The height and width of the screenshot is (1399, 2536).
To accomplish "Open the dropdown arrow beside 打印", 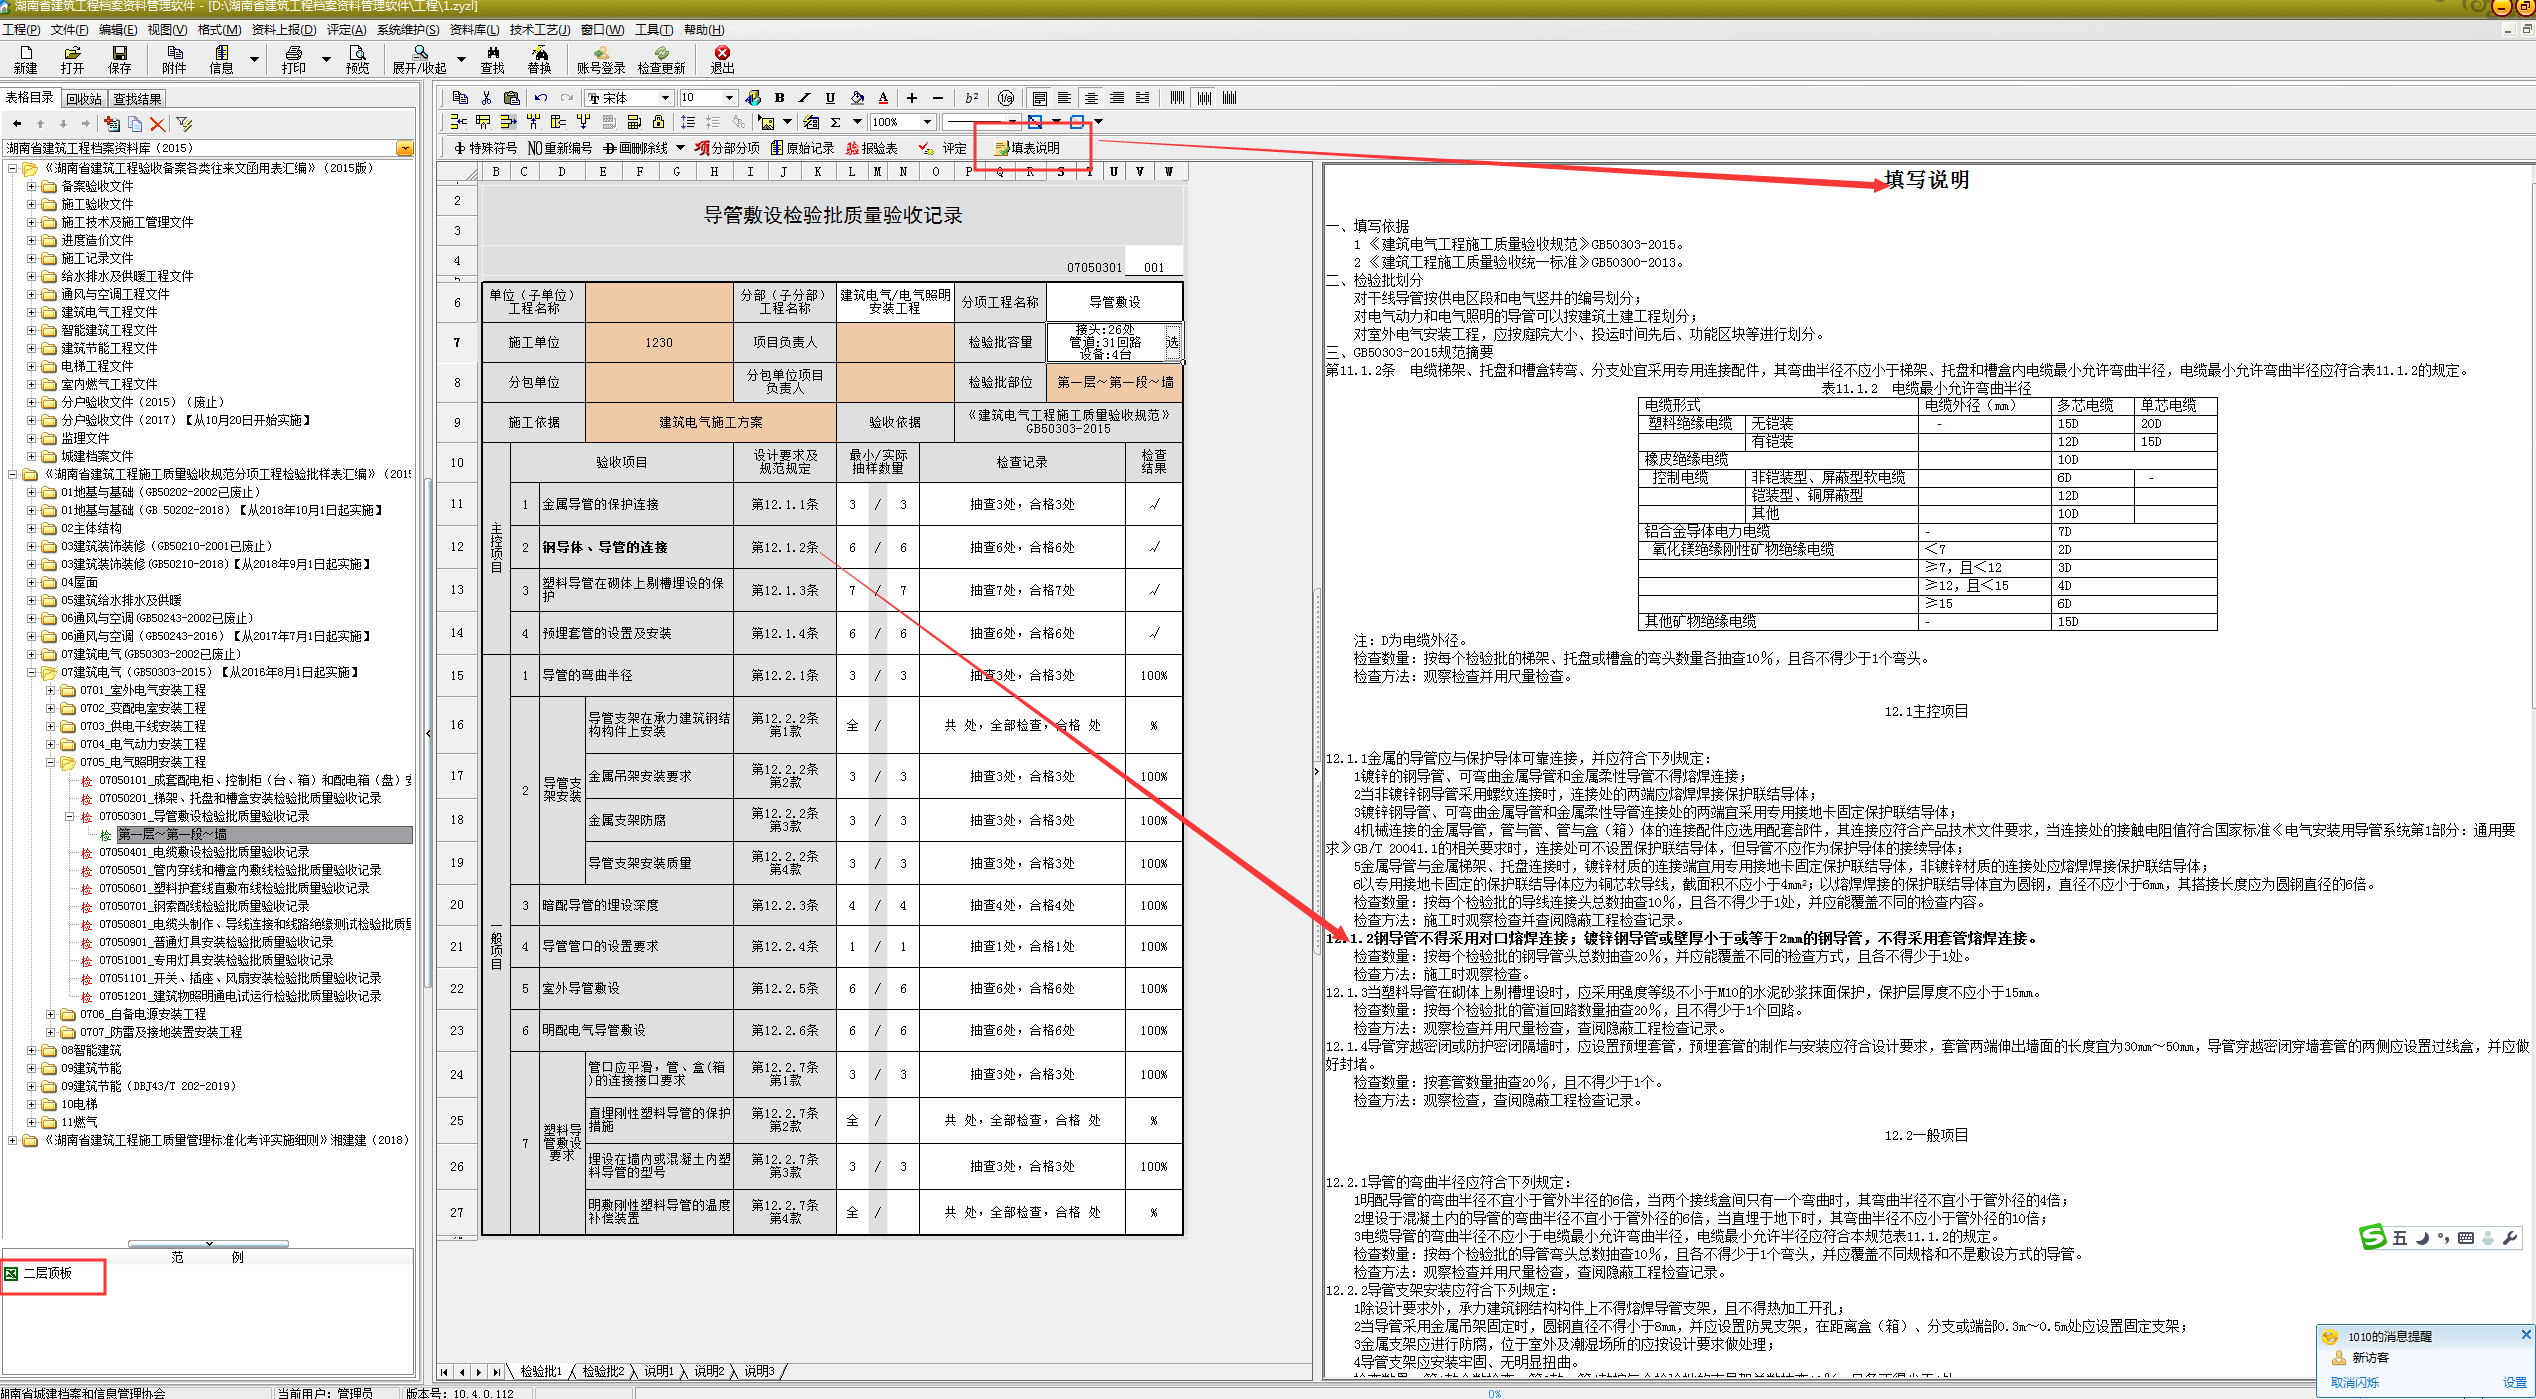I will coord(326,60).
